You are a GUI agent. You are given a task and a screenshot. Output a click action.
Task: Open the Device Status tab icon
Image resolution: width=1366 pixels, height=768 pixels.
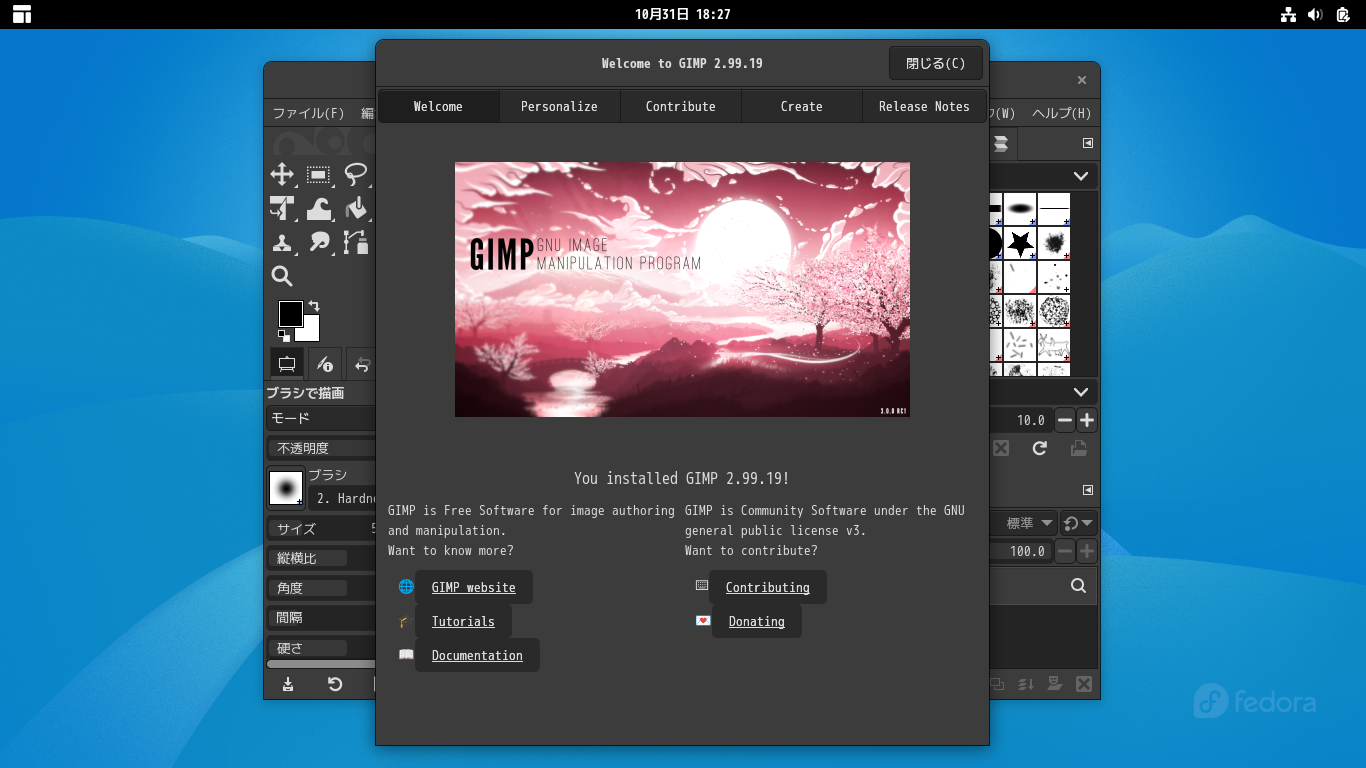tap(324, 363)
